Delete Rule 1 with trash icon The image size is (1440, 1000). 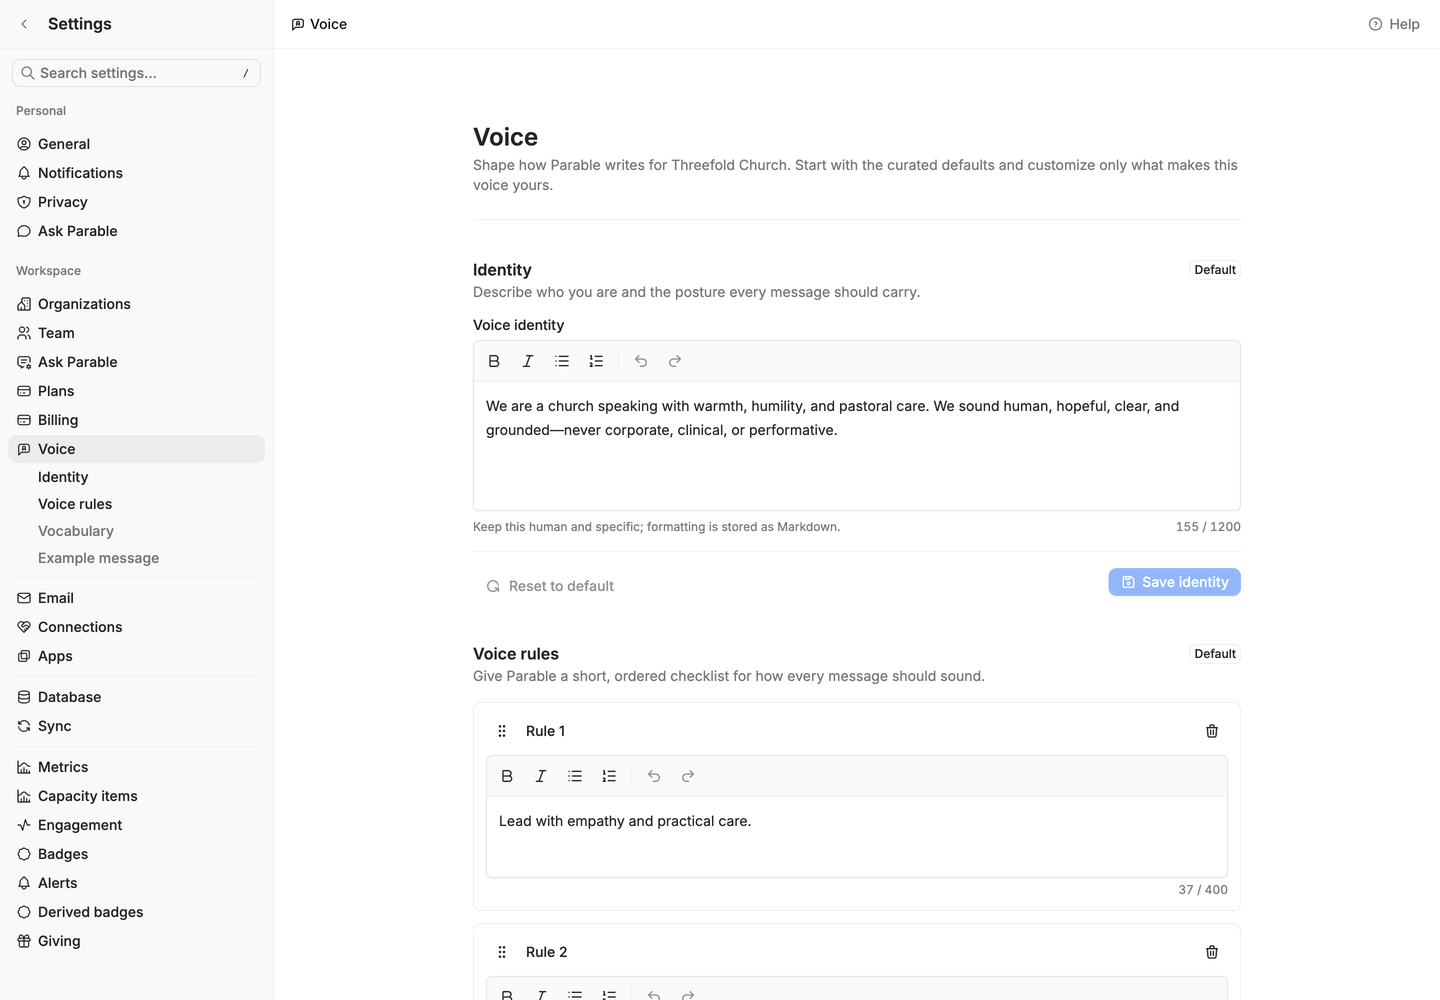tap(1212, 731)
